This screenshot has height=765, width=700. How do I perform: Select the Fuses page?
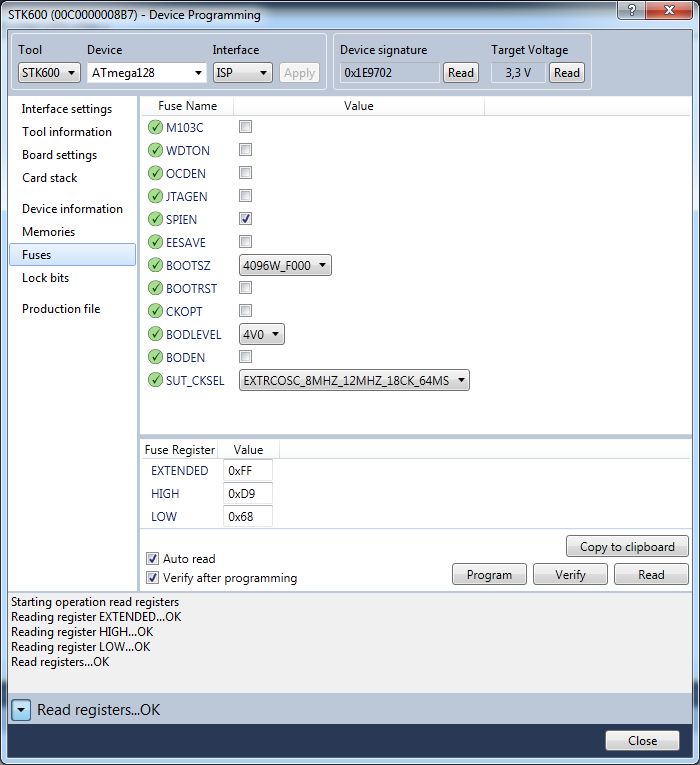pos(72,255)
